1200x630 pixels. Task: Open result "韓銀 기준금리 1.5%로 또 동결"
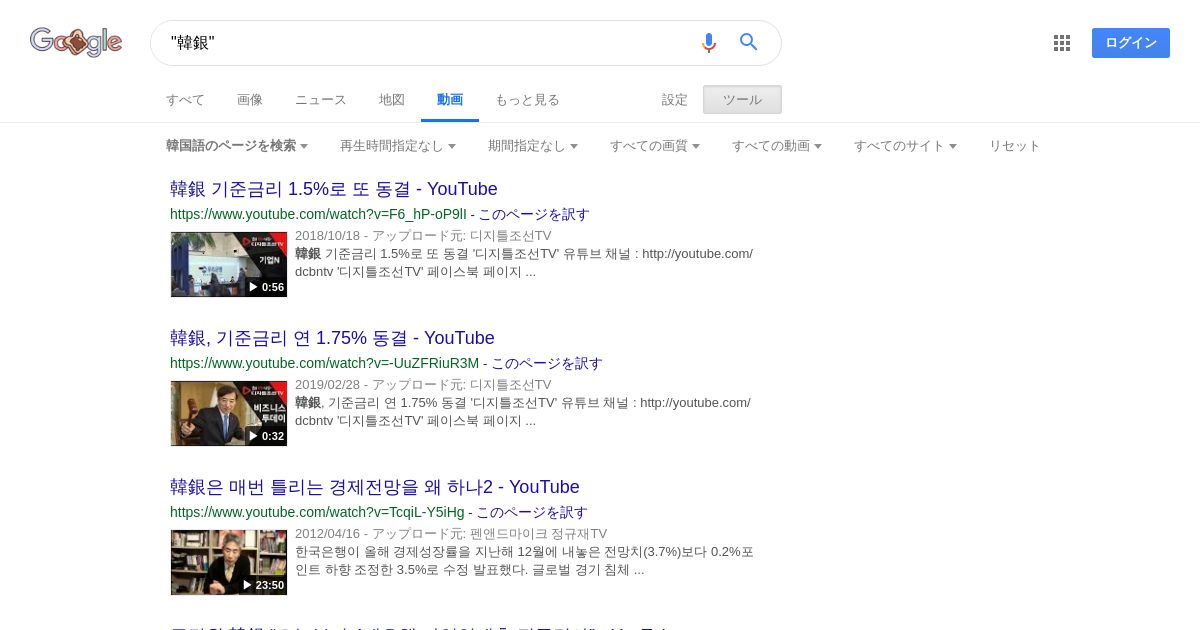point(334,189)
